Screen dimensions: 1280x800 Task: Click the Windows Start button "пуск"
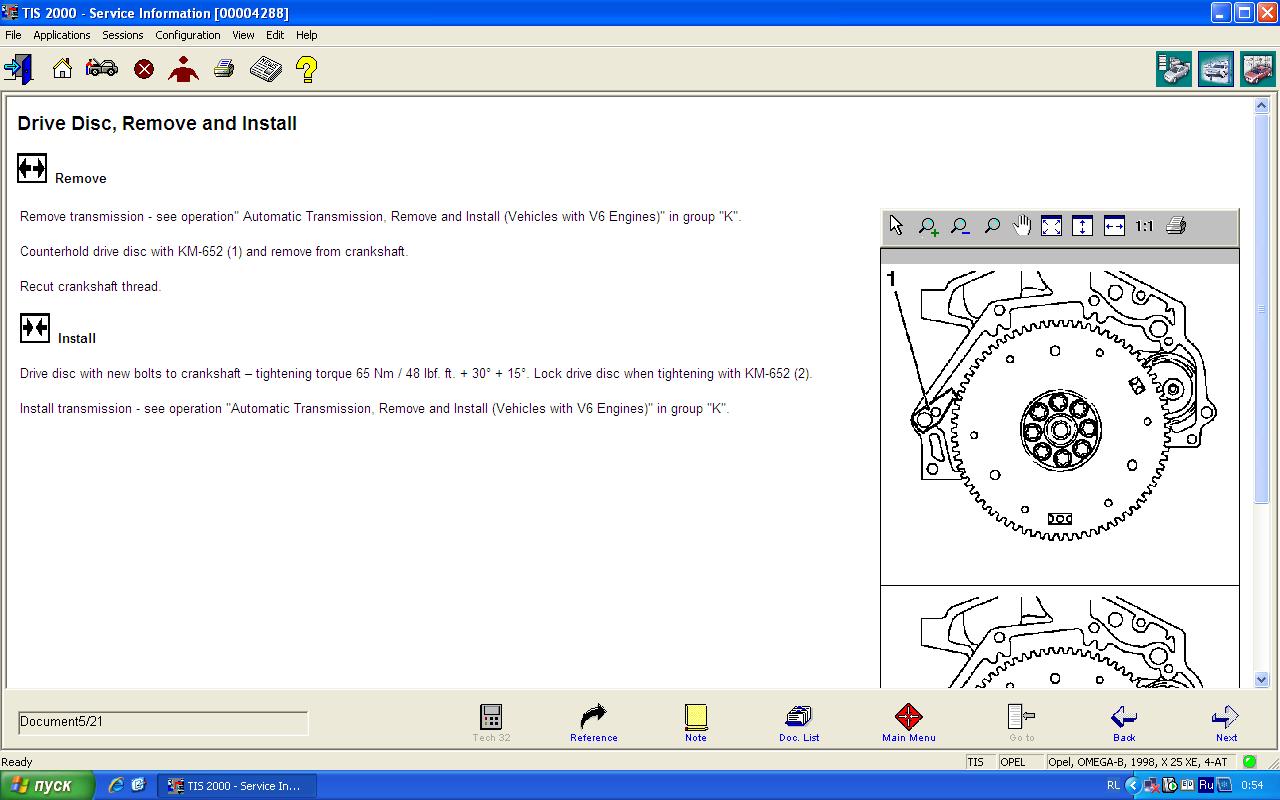click(47, 786)
